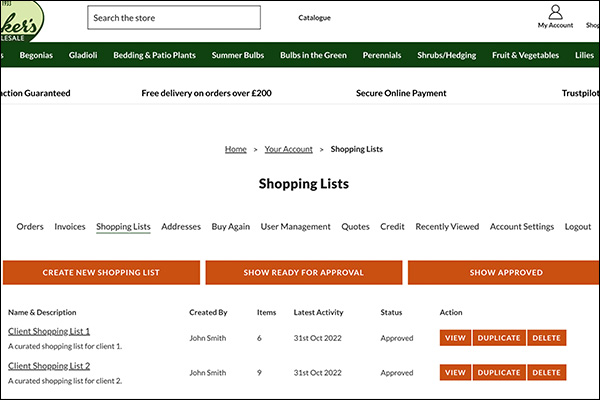Screen dimensions: 600x400
Task: Open the Catalogue link in header
Action: pyautogui.click(x=314, y=18)
